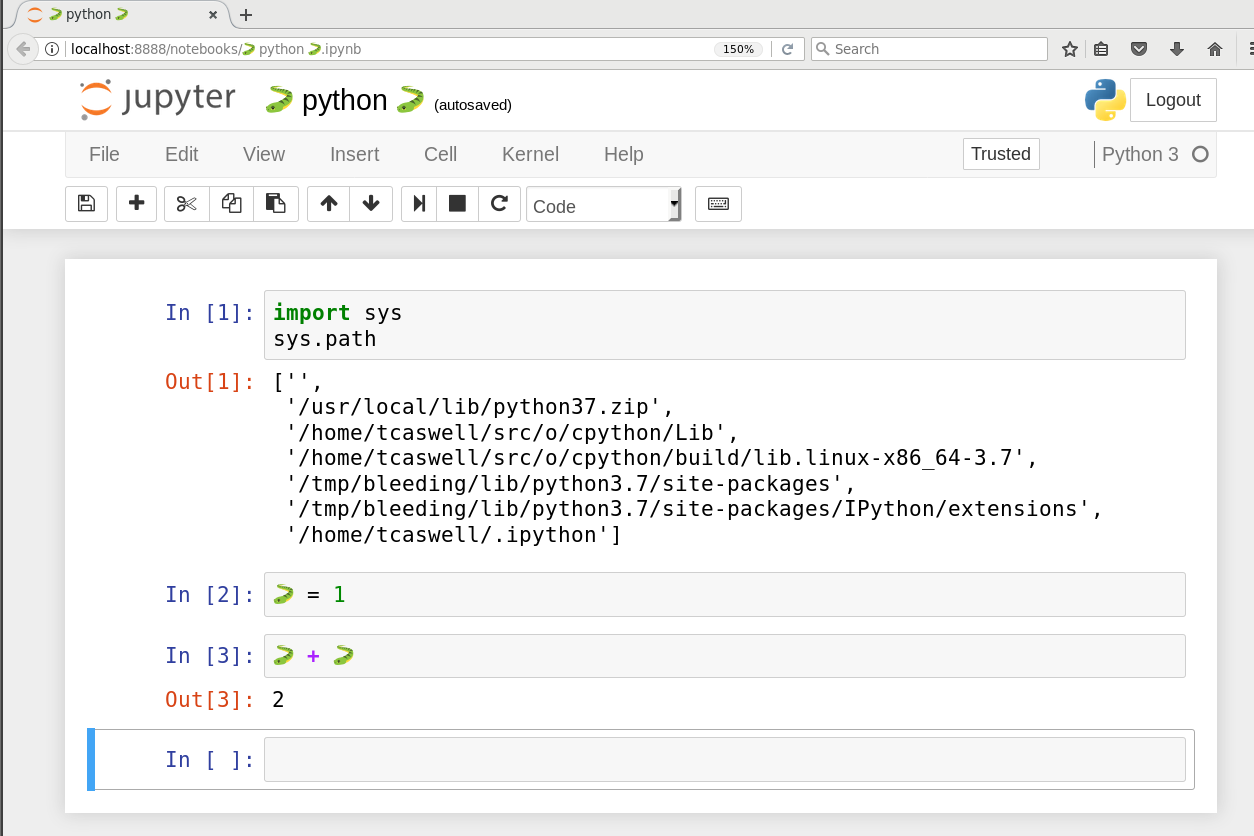Click the '/usr/local/lib/python37.zip' output line
This screenshot has height=836, width=1254.
(481, 407)
